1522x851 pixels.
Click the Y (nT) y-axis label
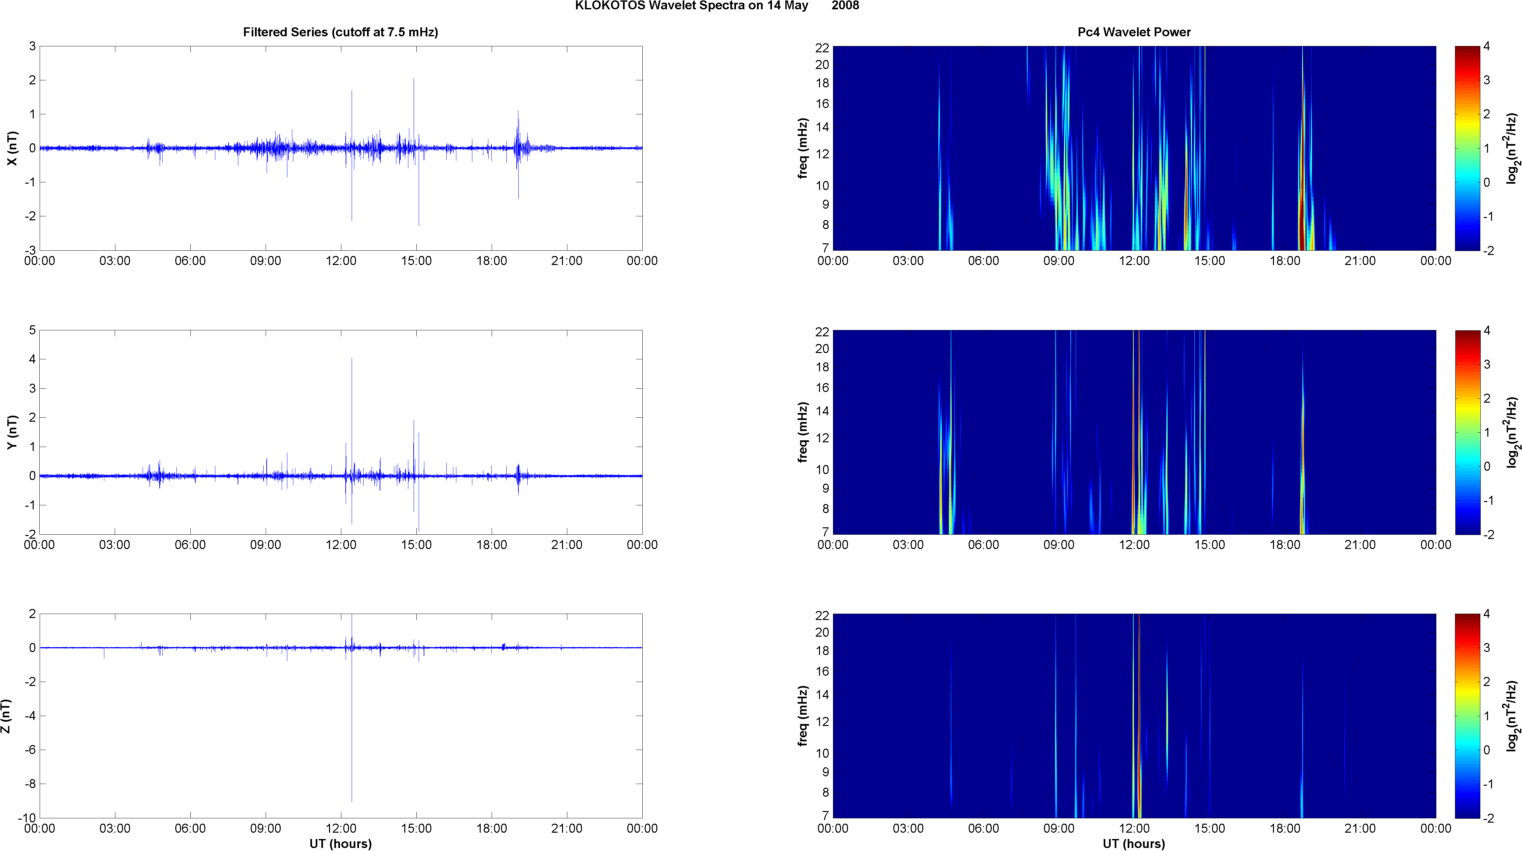(x=12, y=432)
